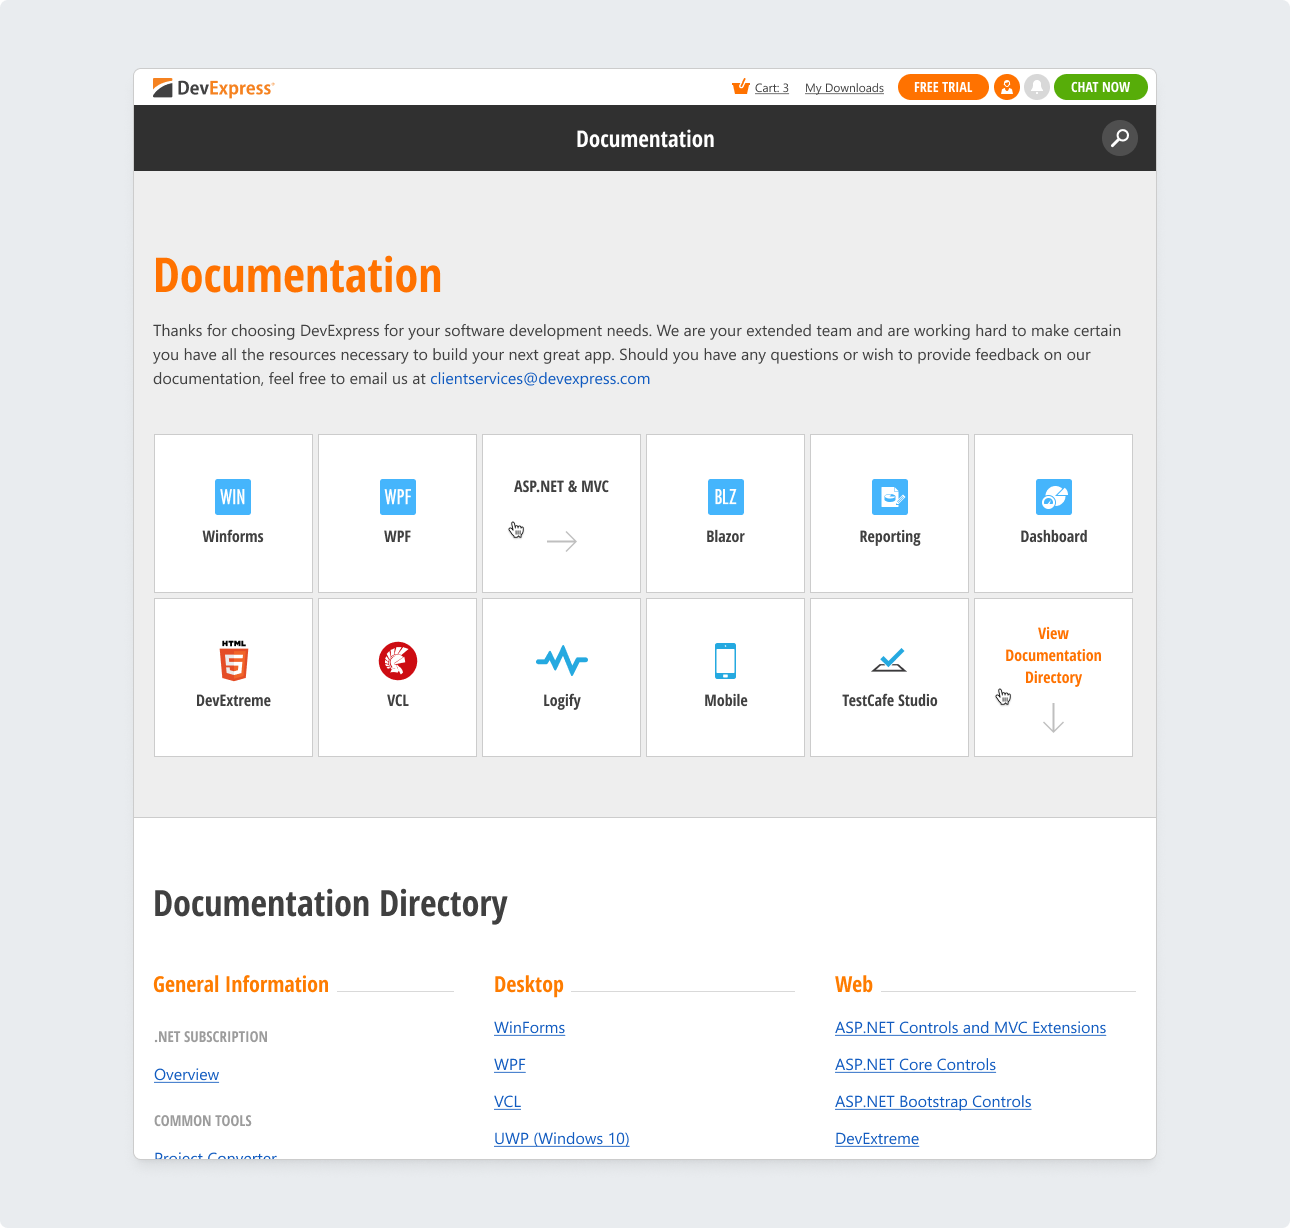Click the Logify tile label

pyautogui.click(x=562, y=701)
